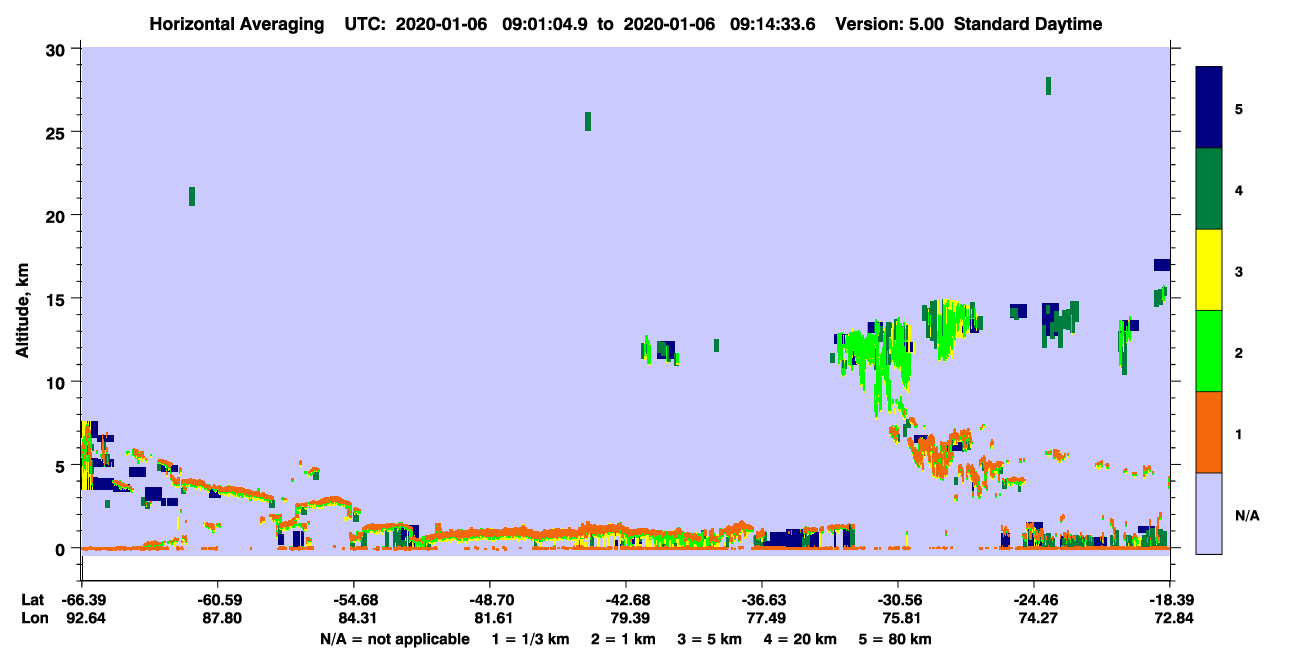Click latitude value -54.68

[x=354, y=600]
